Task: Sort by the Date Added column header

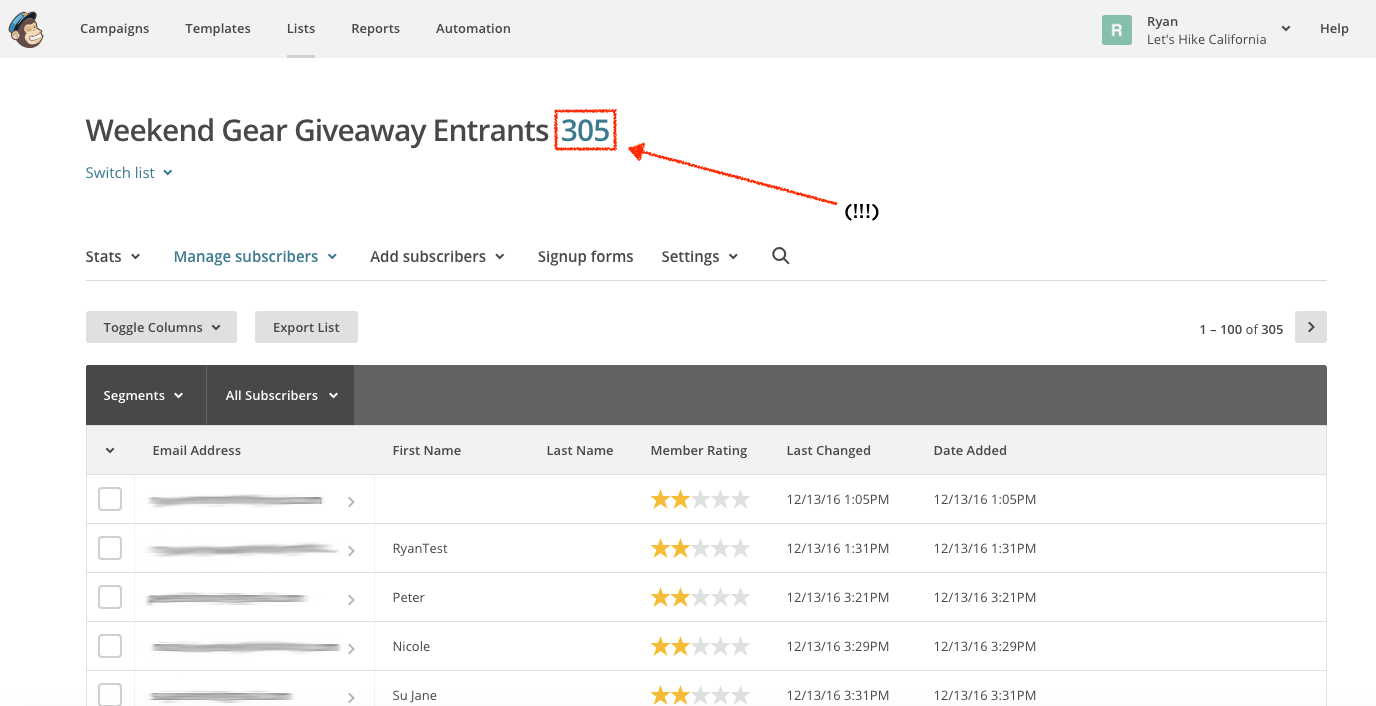Action: (x=969, y=450)
